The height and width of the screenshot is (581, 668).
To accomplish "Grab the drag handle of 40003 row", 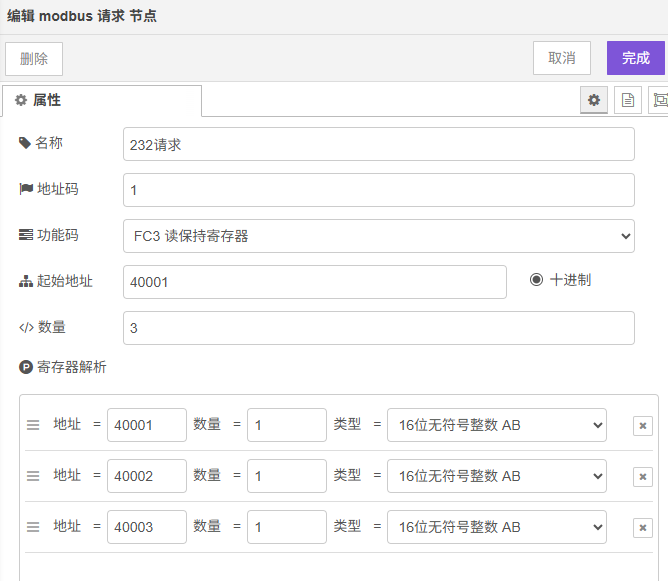I will (x=33, y=527).
